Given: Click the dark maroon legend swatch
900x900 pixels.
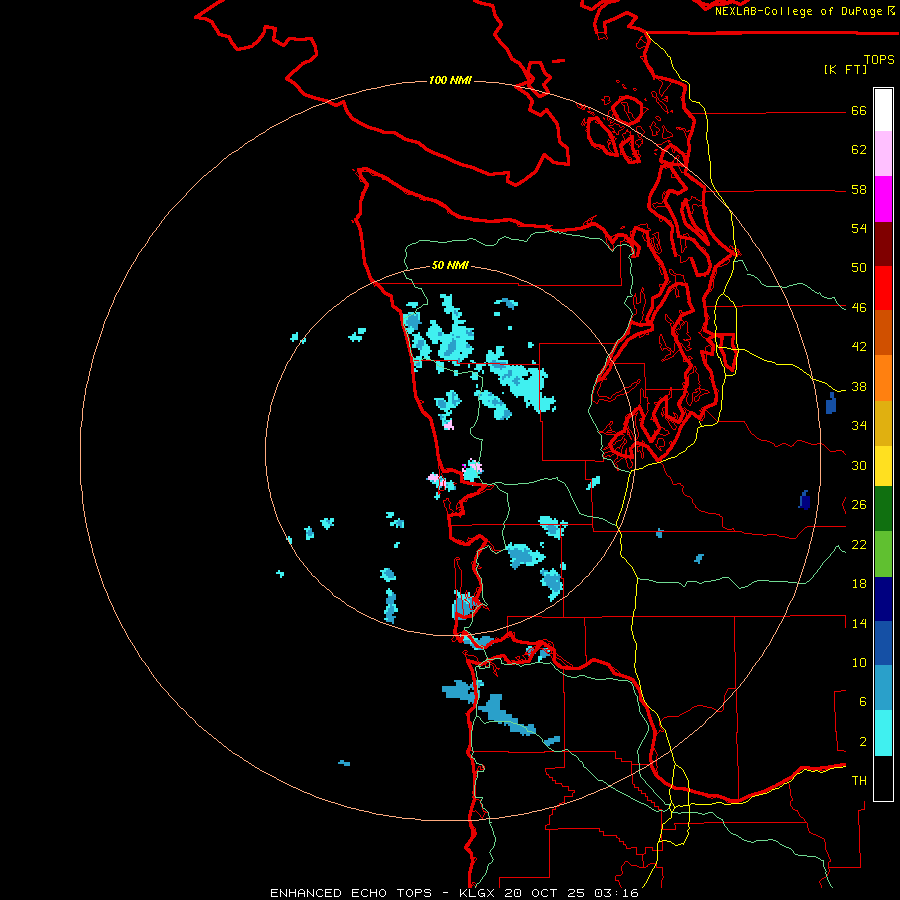Looking at the screenshot, I should [883, 243].
